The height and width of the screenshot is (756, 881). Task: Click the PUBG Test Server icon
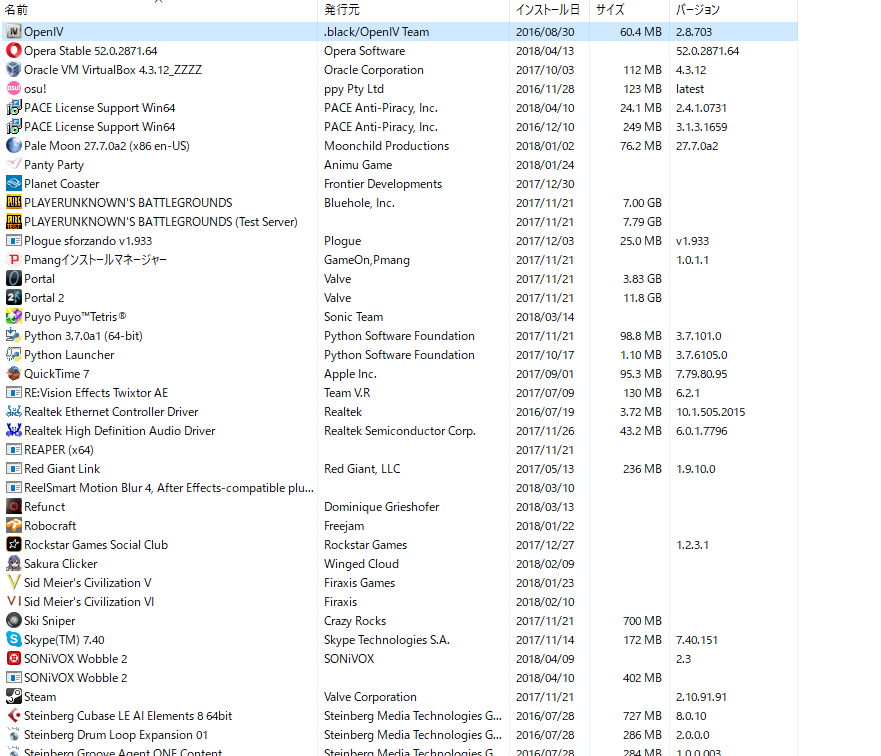coord(13,222)
